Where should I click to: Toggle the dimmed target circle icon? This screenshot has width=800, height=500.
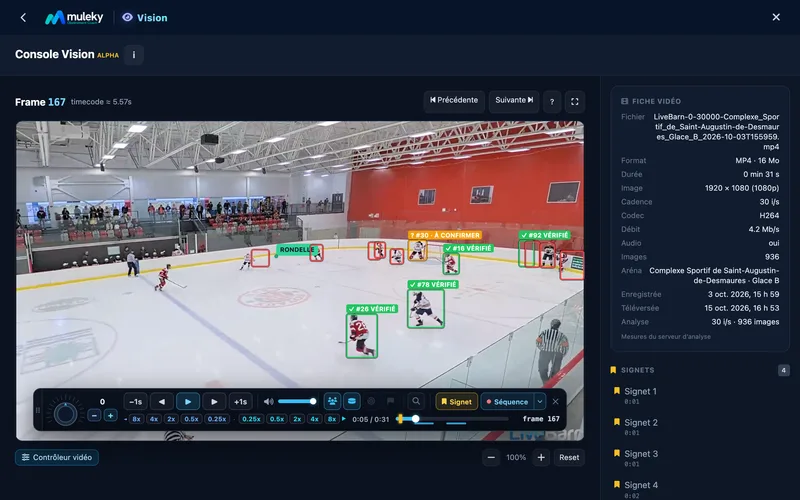pyautogui.click(x=371, y=402)
